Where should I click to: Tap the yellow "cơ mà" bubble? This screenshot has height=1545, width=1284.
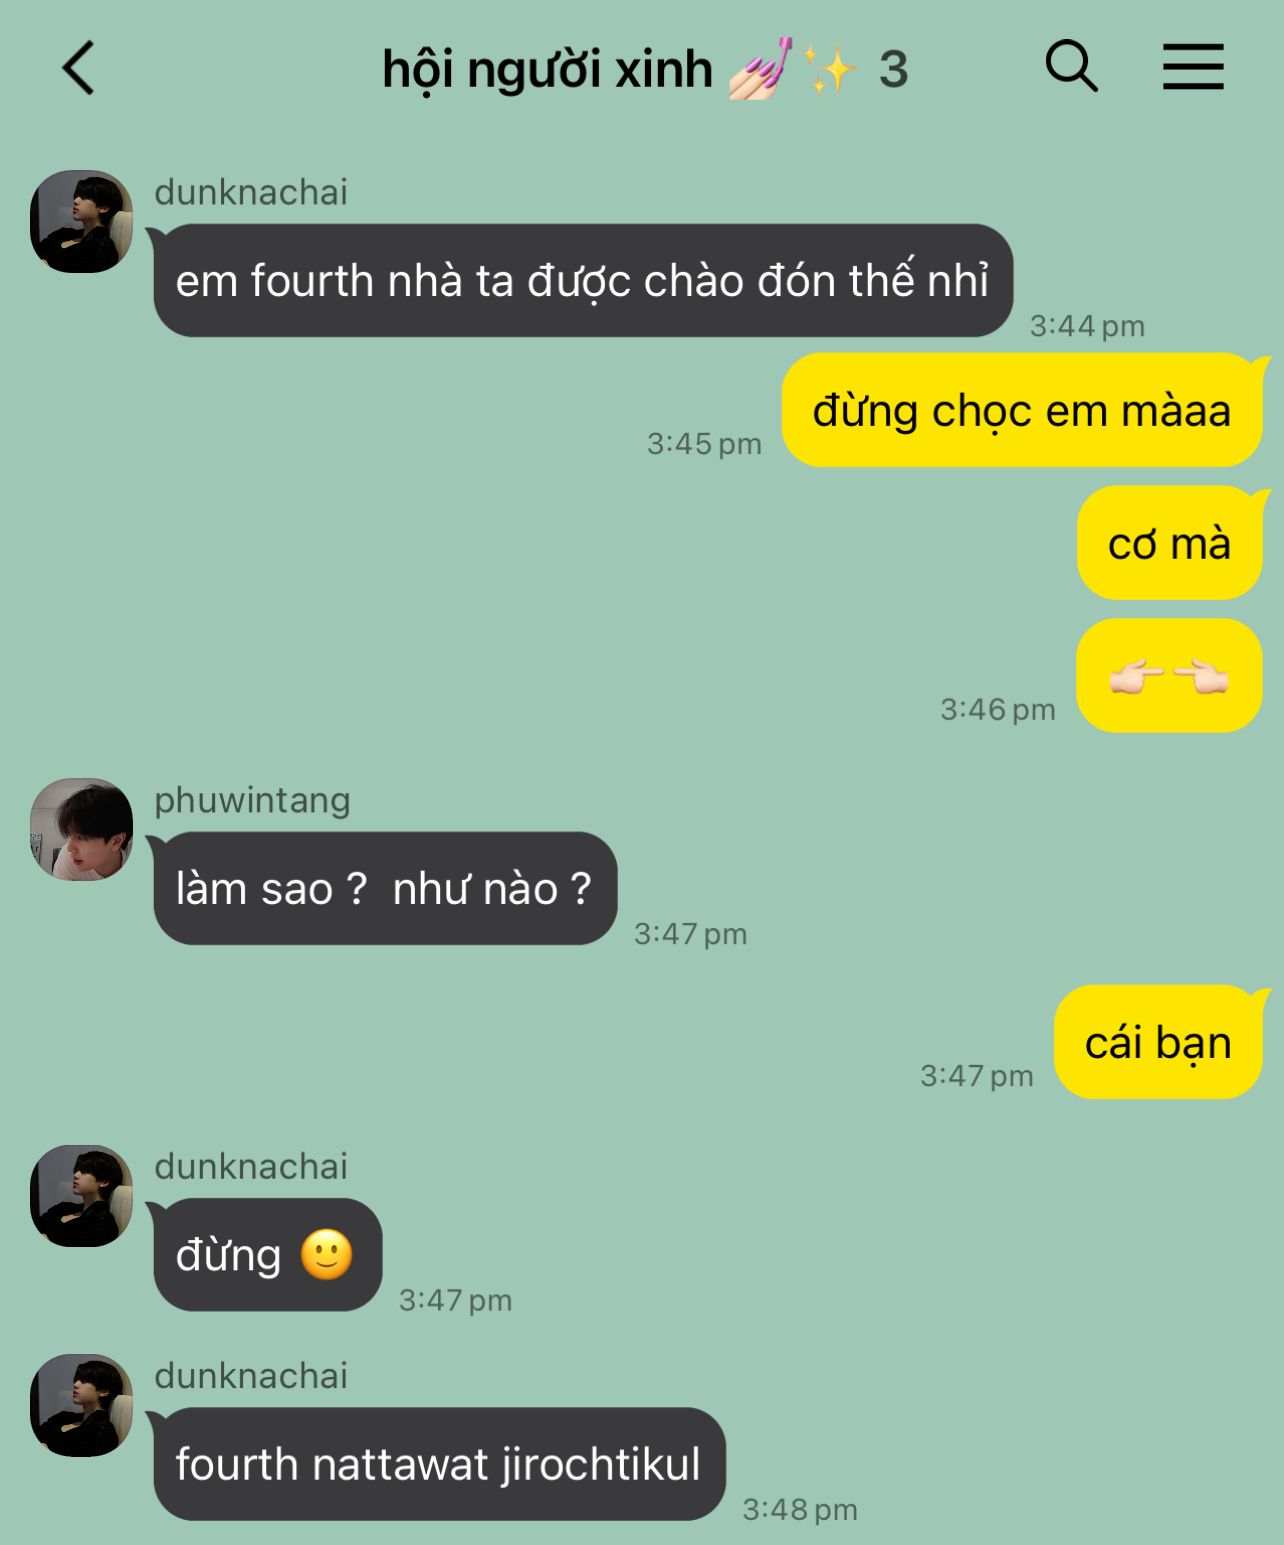tap(1170, 543)
